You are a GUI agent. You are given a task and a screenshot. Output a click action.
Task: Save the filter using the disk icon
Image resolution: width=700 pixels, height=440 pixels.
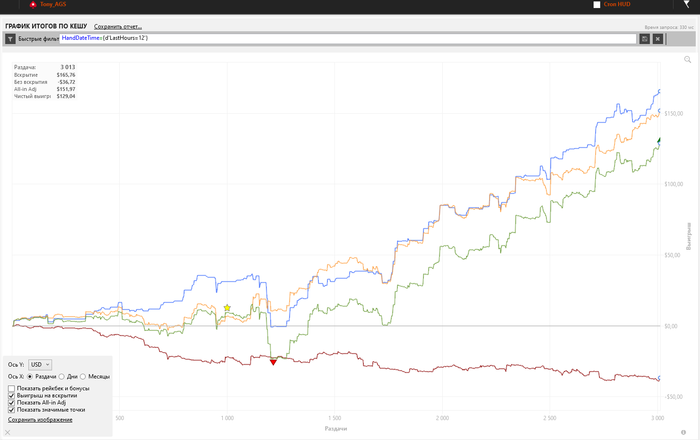click(644, 39)
